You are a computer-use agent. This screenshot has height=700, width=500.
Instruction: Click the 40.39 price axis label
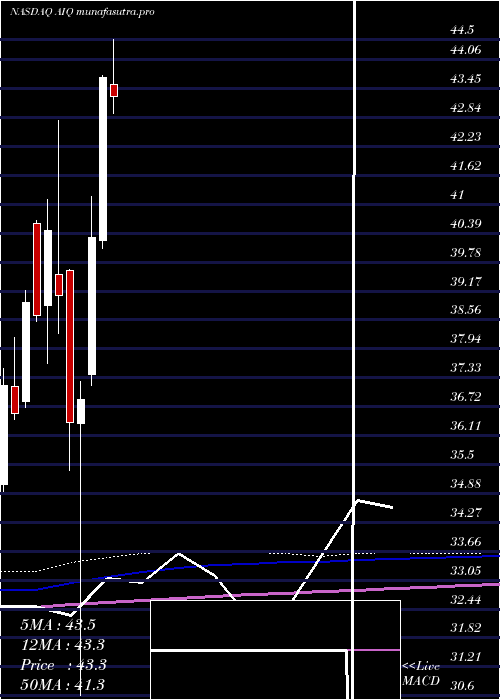(x=466, y=223)
